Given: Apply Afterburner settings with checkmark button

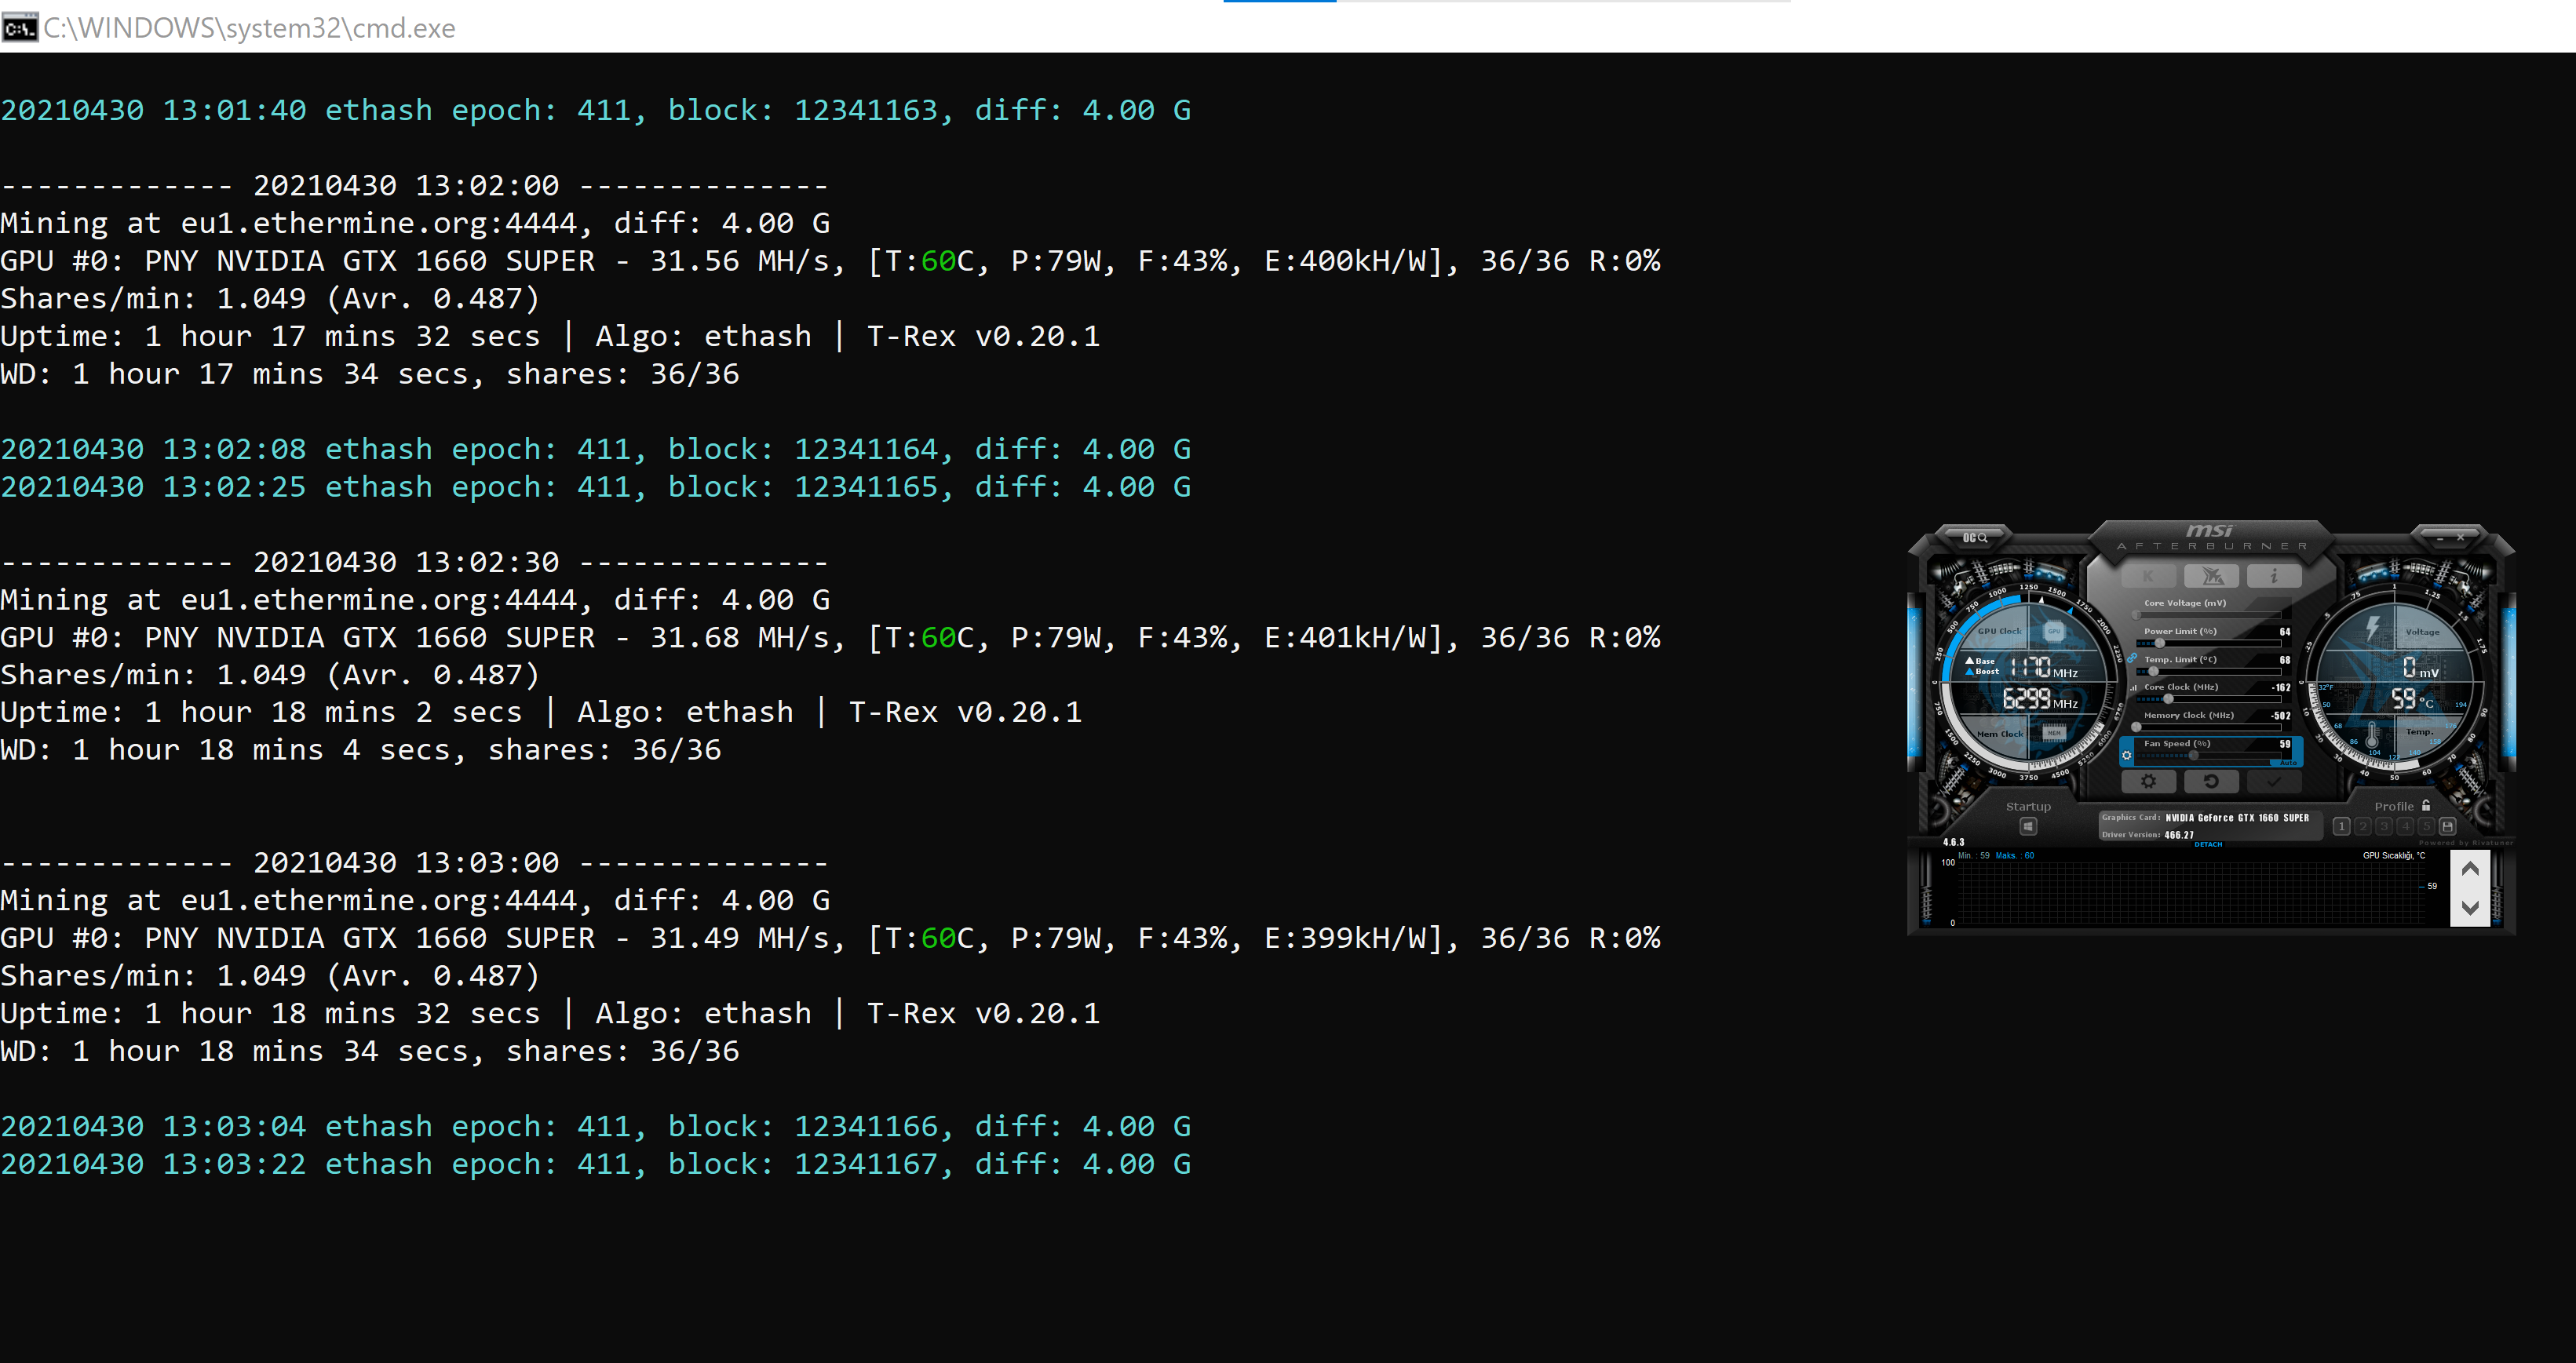Looking at the screenshot, I should pos(2275,782).
